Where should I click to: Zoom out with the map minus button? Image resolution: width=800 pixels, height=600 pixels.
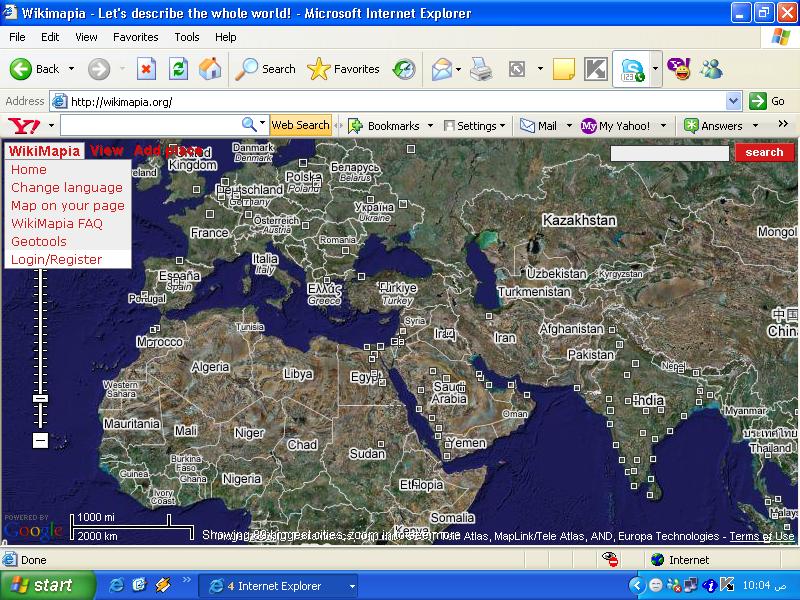pos(40,440)
